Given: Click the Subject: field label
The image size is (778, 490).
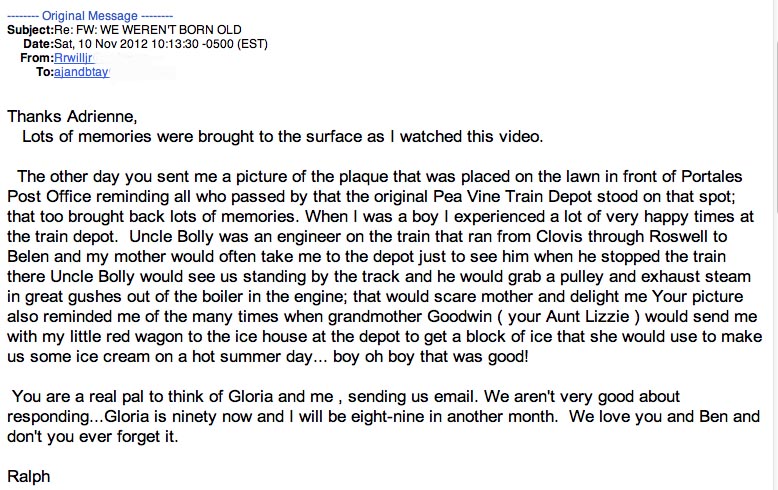Looking at the screenshot, I should pyautogui.click(x=30, y=30).
